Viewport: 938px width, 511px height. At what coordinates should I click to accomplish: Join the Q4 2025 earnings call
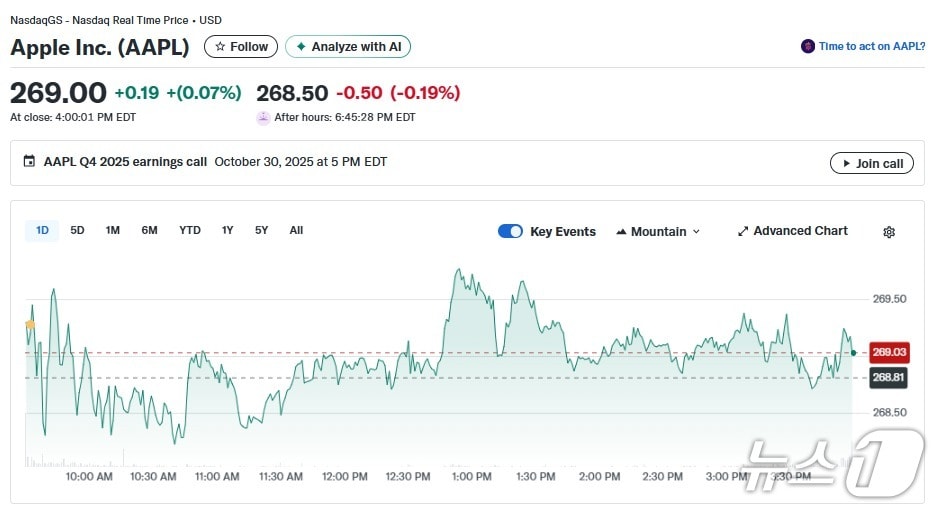(x=871, y=163)
